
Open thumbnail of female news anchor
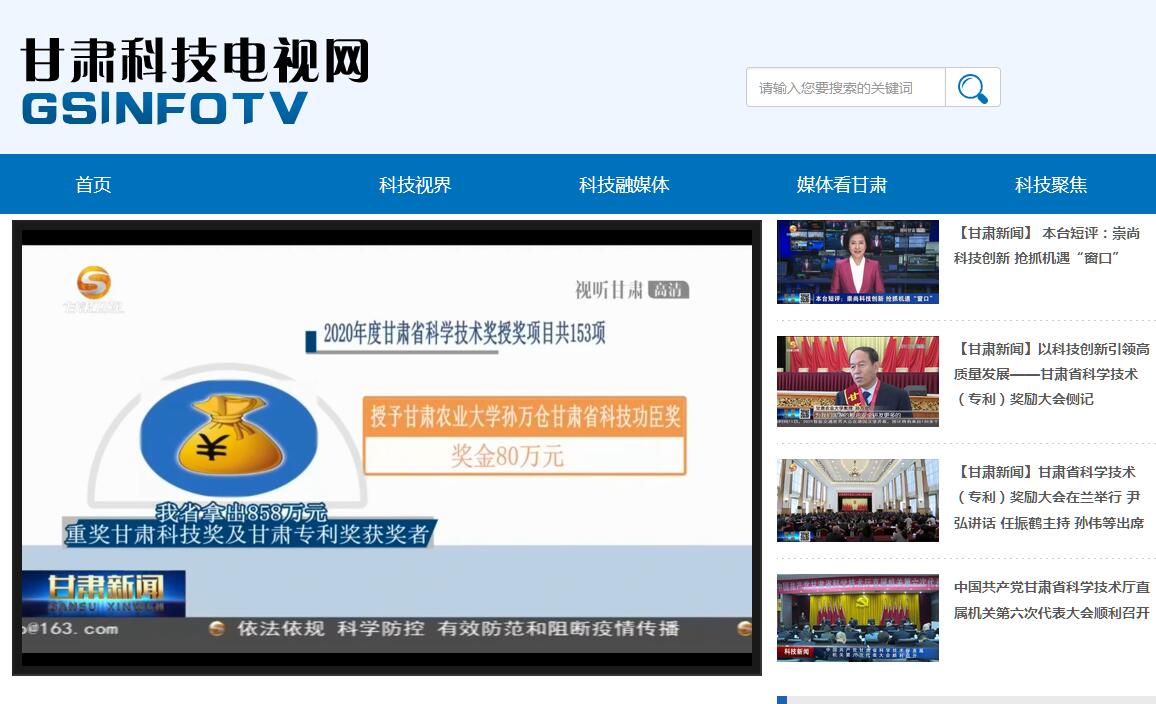point(858,262)
